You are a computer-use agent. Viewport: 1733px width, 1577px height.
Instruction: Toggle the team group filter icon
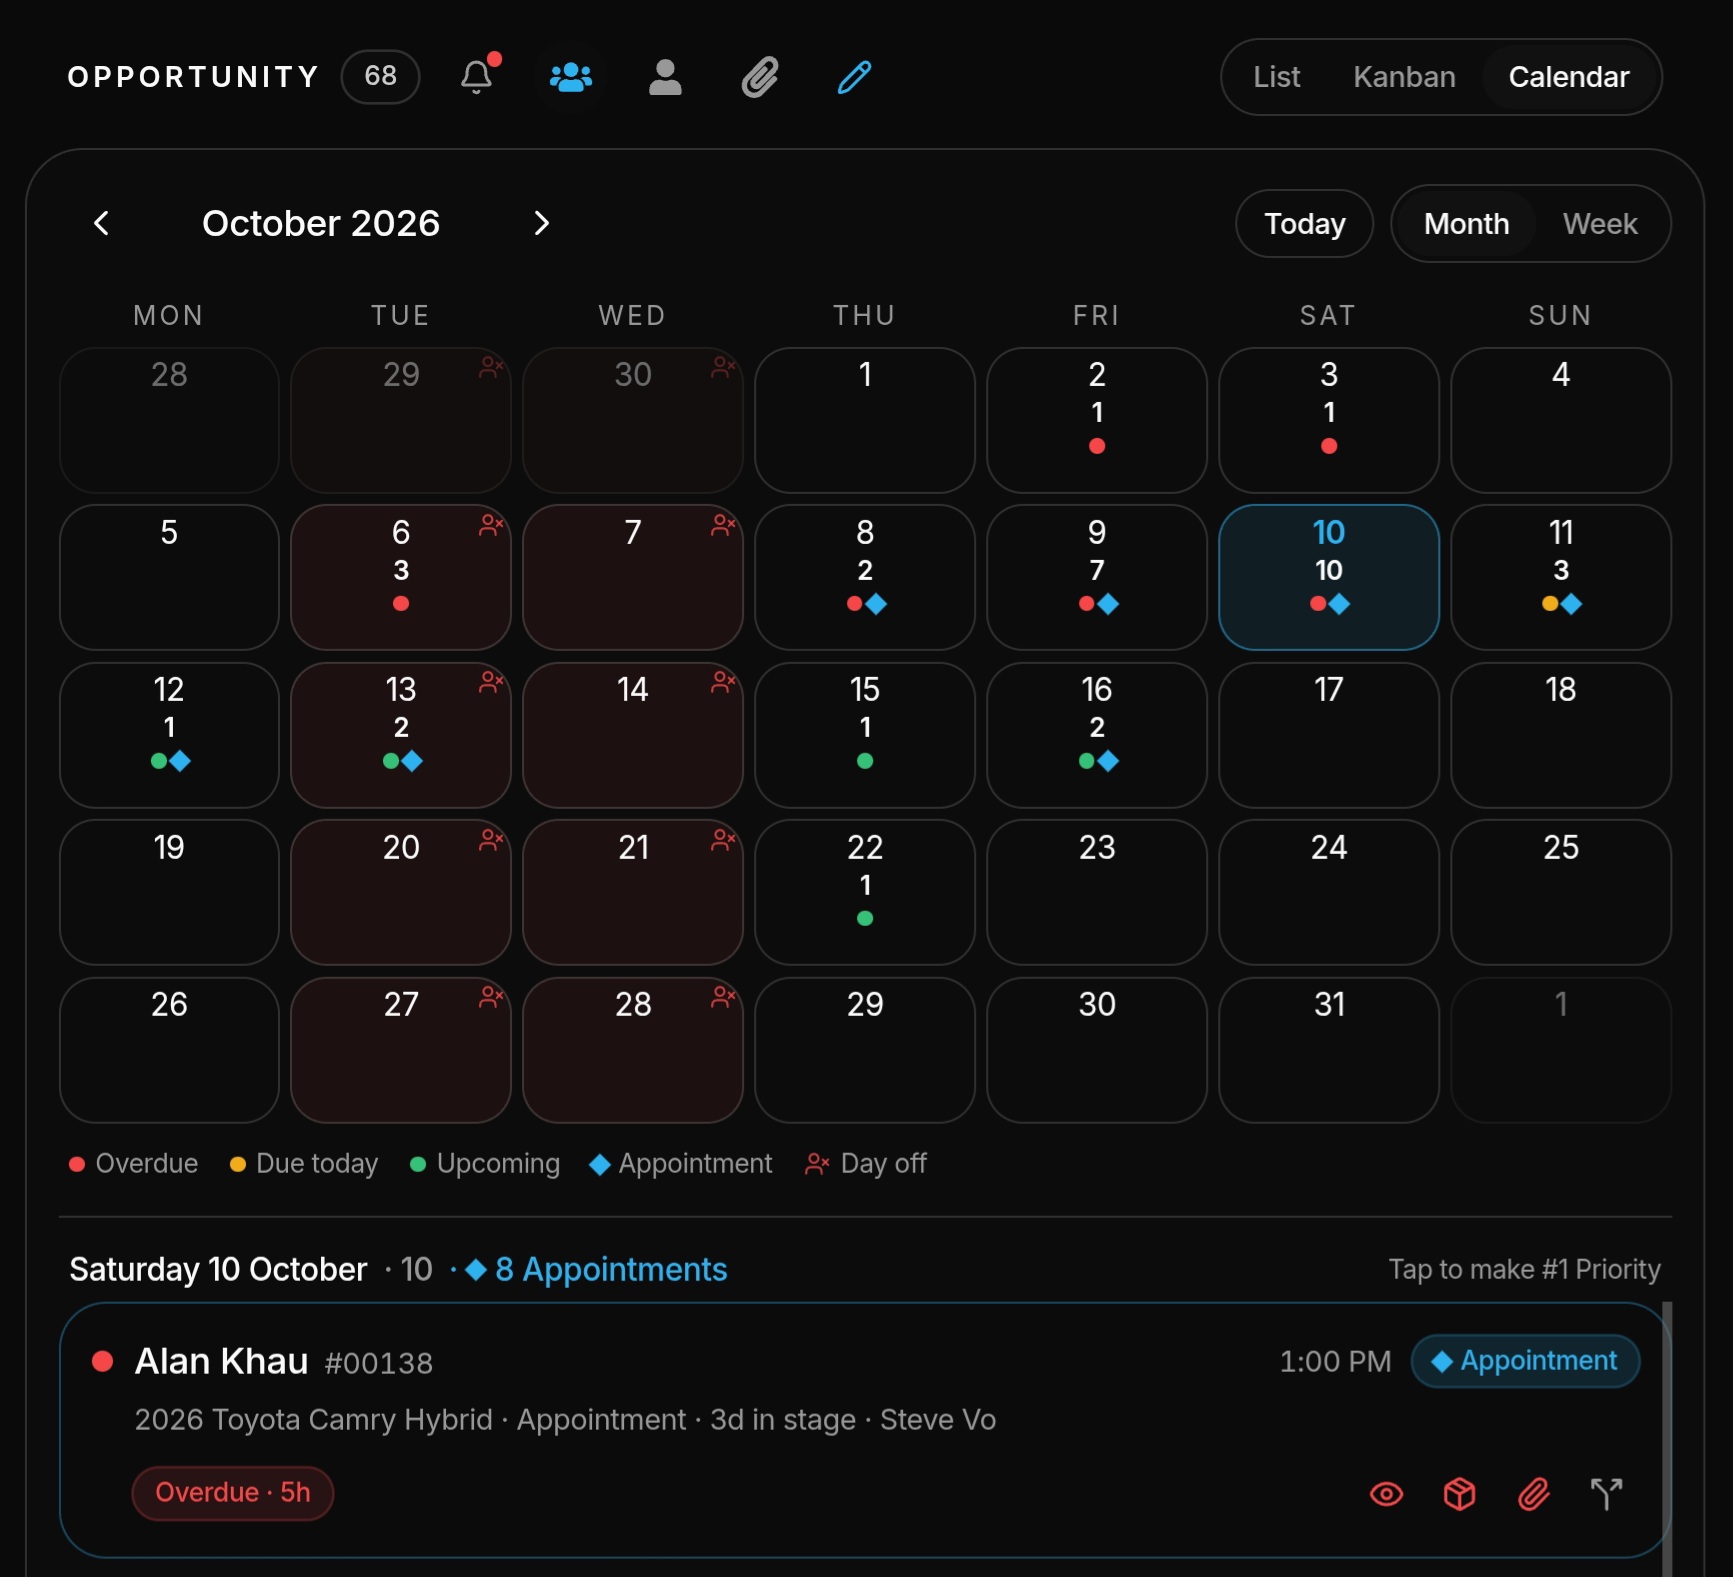571,77
